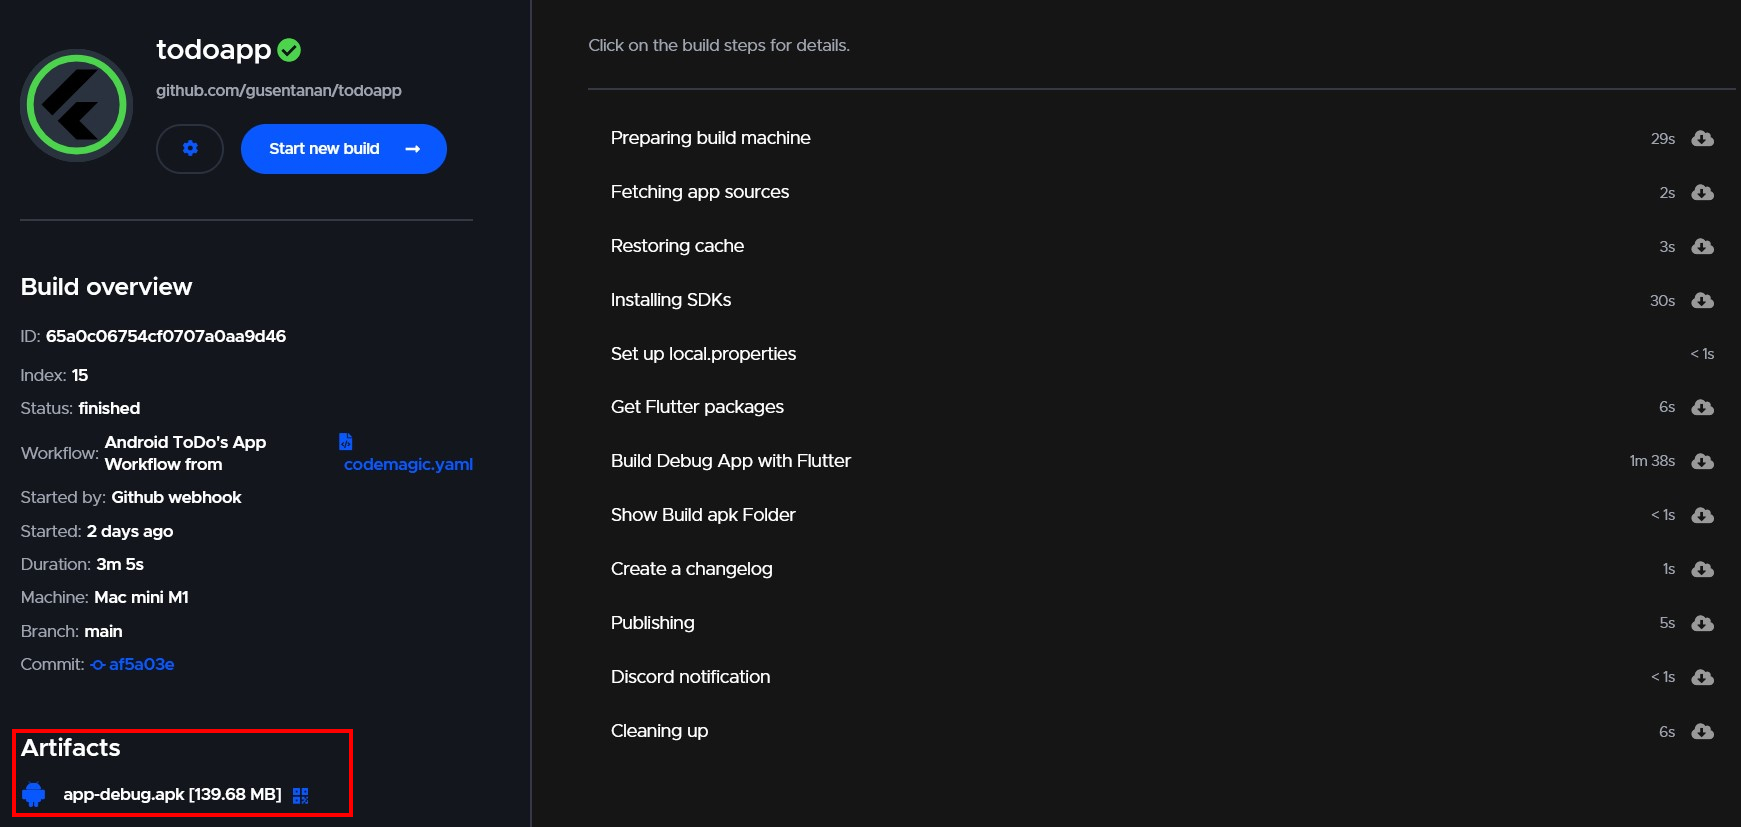Click the Status value finished
The image size is (1741, 827).
[109, 408]
